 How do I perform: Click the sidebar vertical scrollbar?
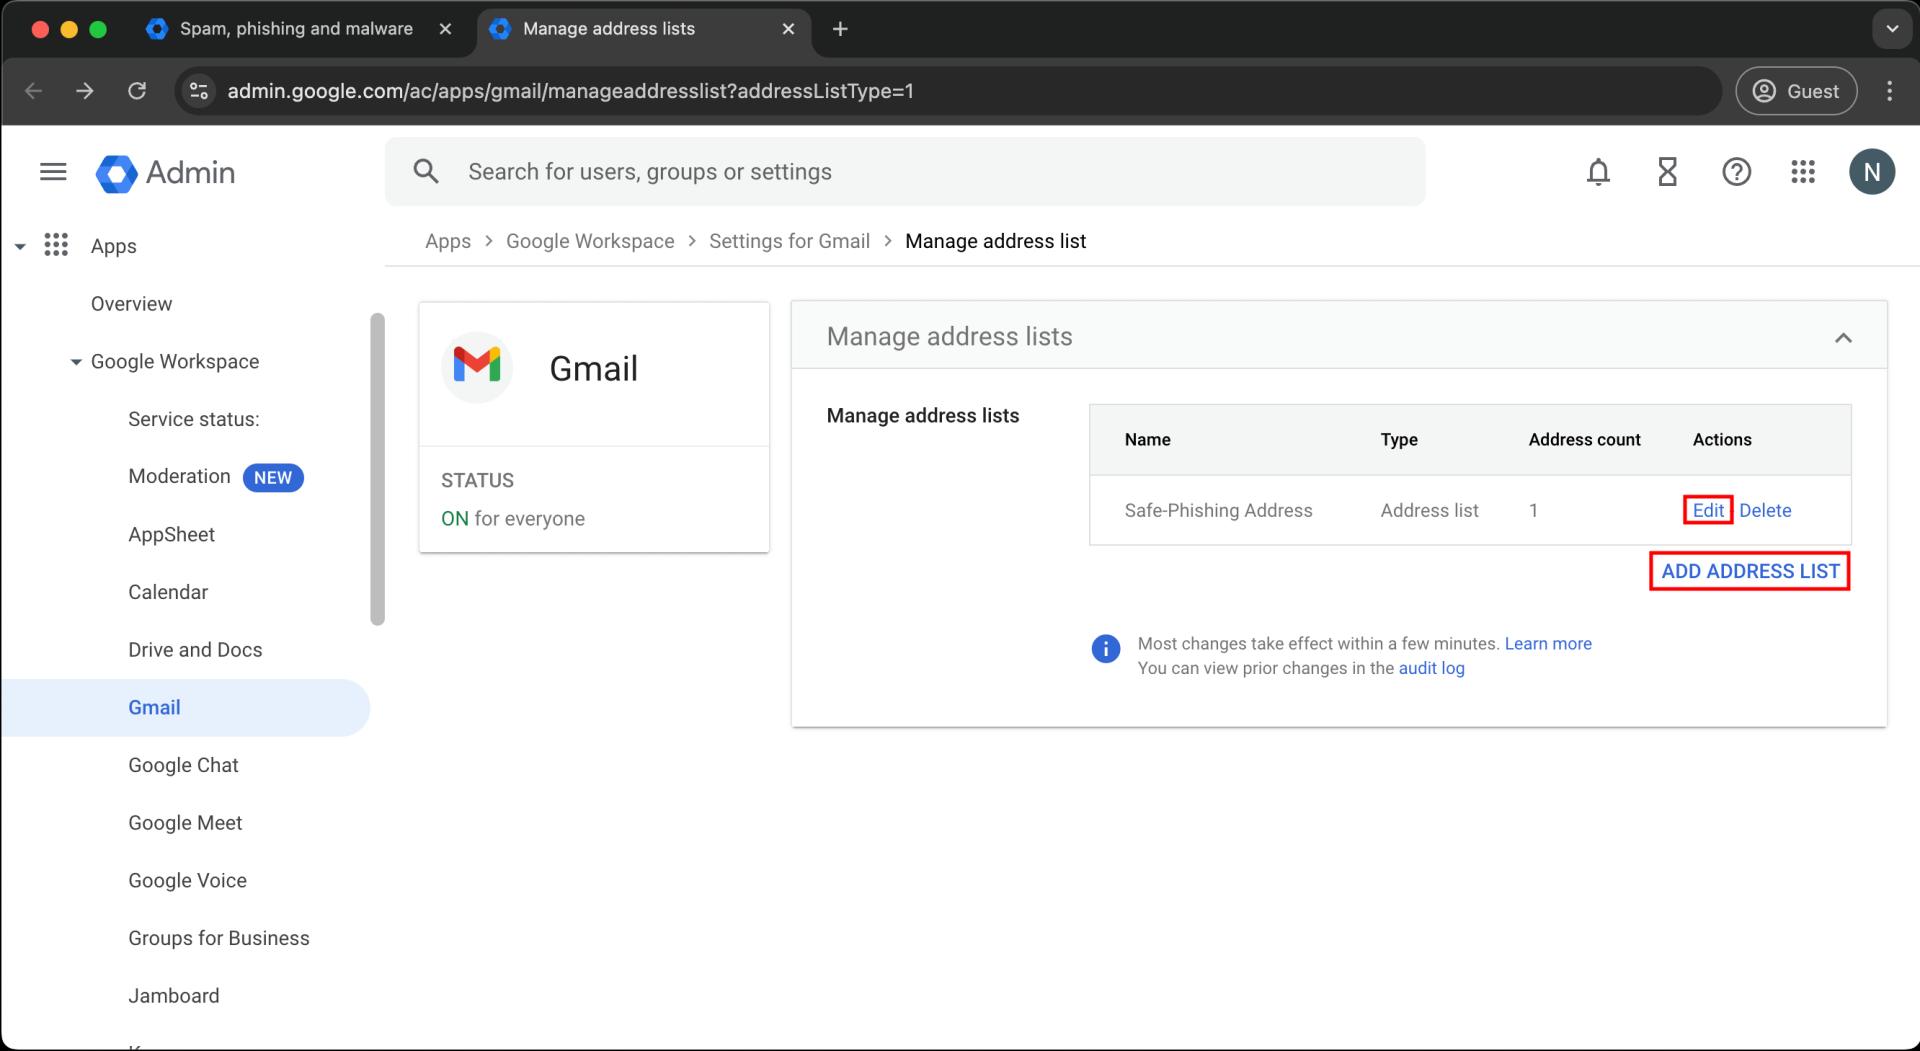click(377, 469)
